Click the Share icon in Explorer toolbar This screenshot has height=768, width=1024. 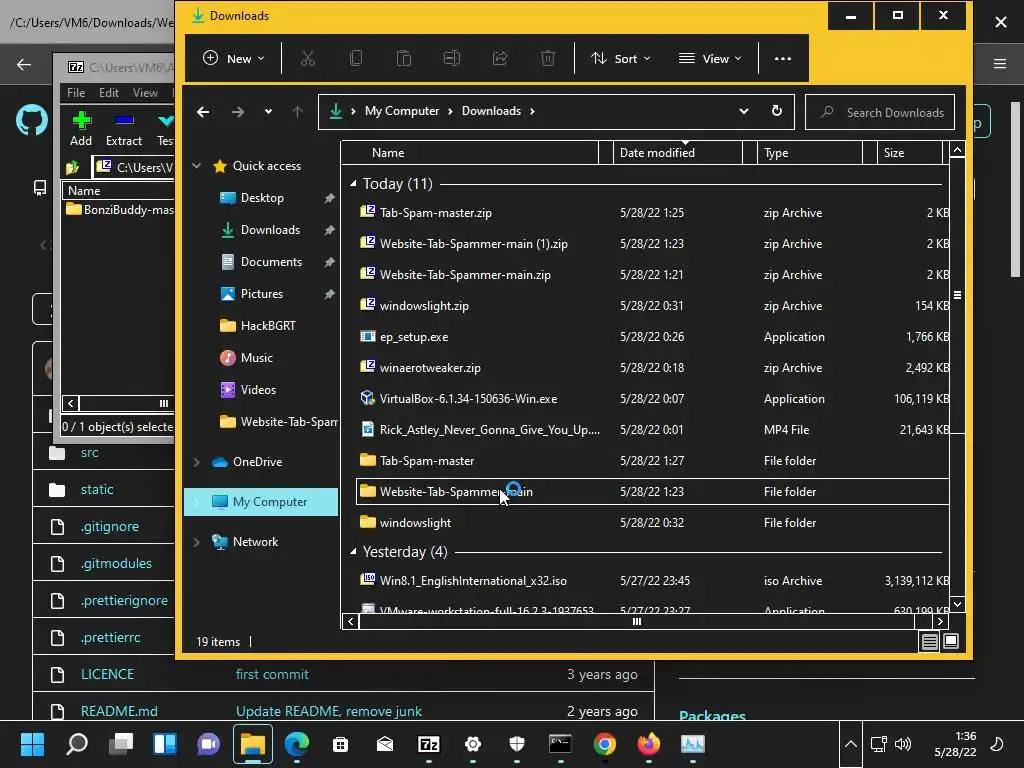(x=500, y=59)
